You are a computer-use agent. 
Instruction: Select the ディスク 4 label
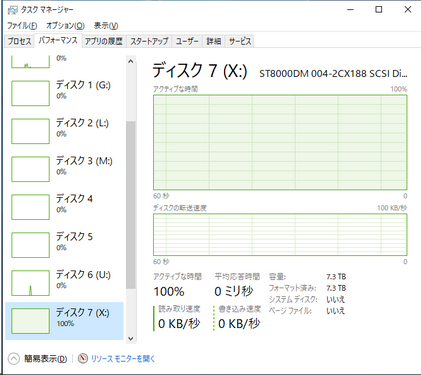click(74, 199)
